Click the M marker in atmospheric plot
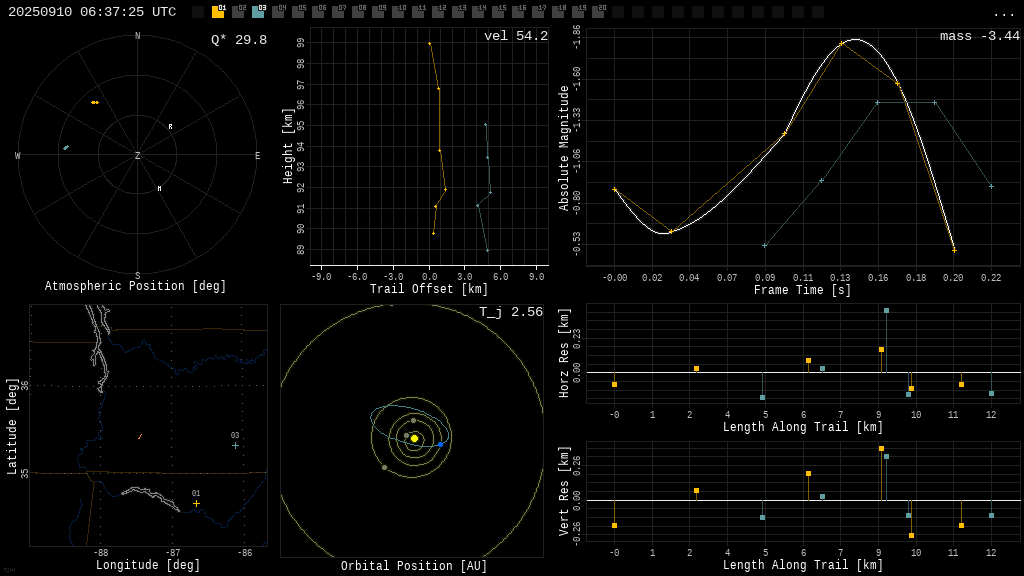This screenshot has height=576, width=1024. pyautogui.click(x=159, y=189)
